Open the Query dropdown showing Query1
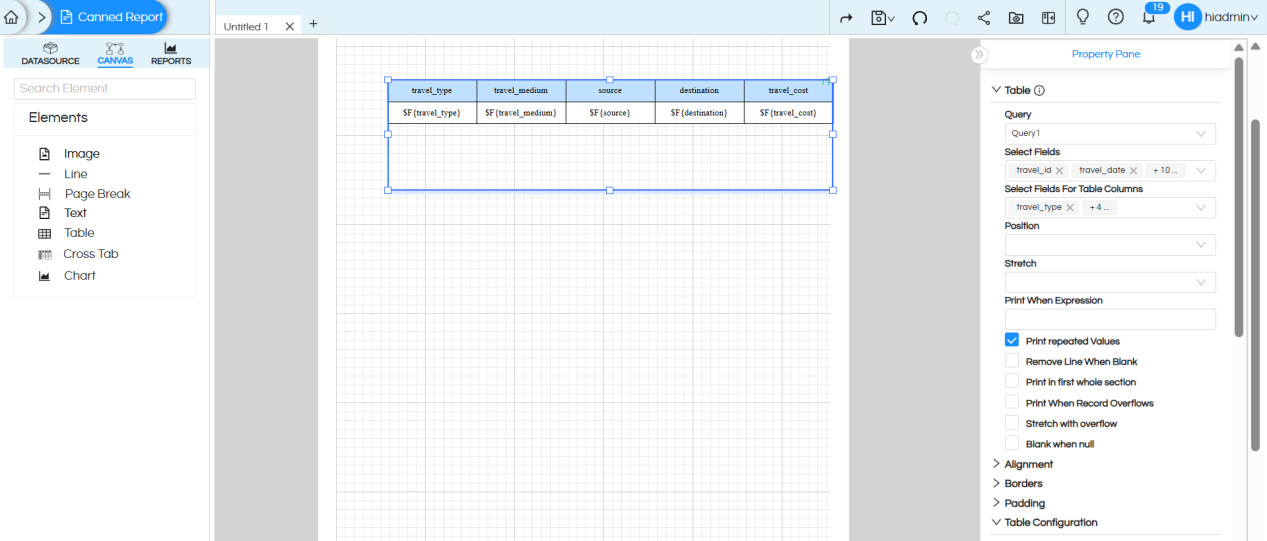Screen dimensions: 1267x541 click(1110, 133)
